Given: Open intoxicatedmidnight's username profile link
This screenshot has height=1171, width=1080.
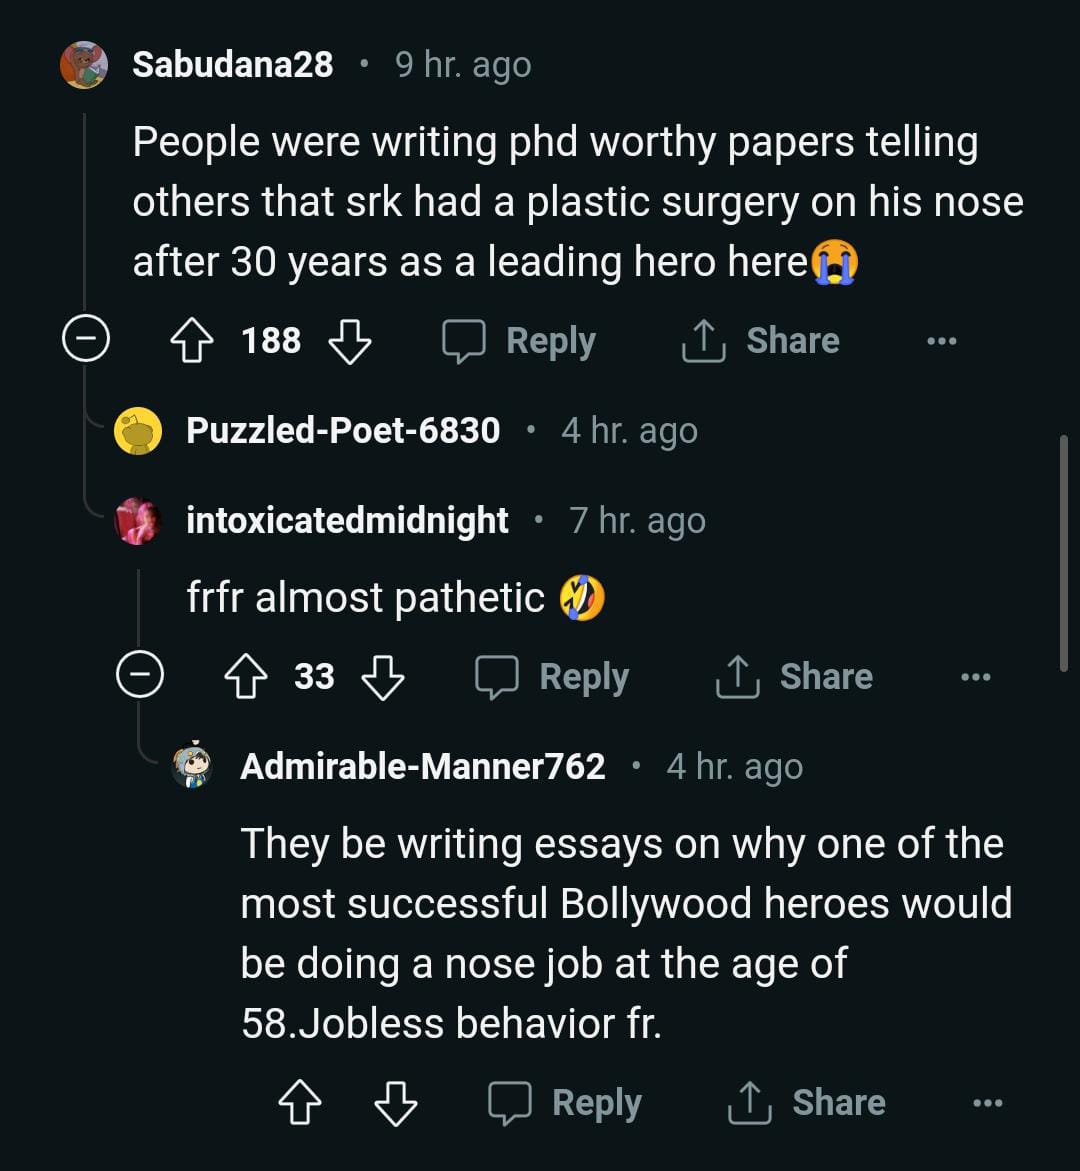Looking at the screenshot, I should pyautogui.click(x=347, y=521).
